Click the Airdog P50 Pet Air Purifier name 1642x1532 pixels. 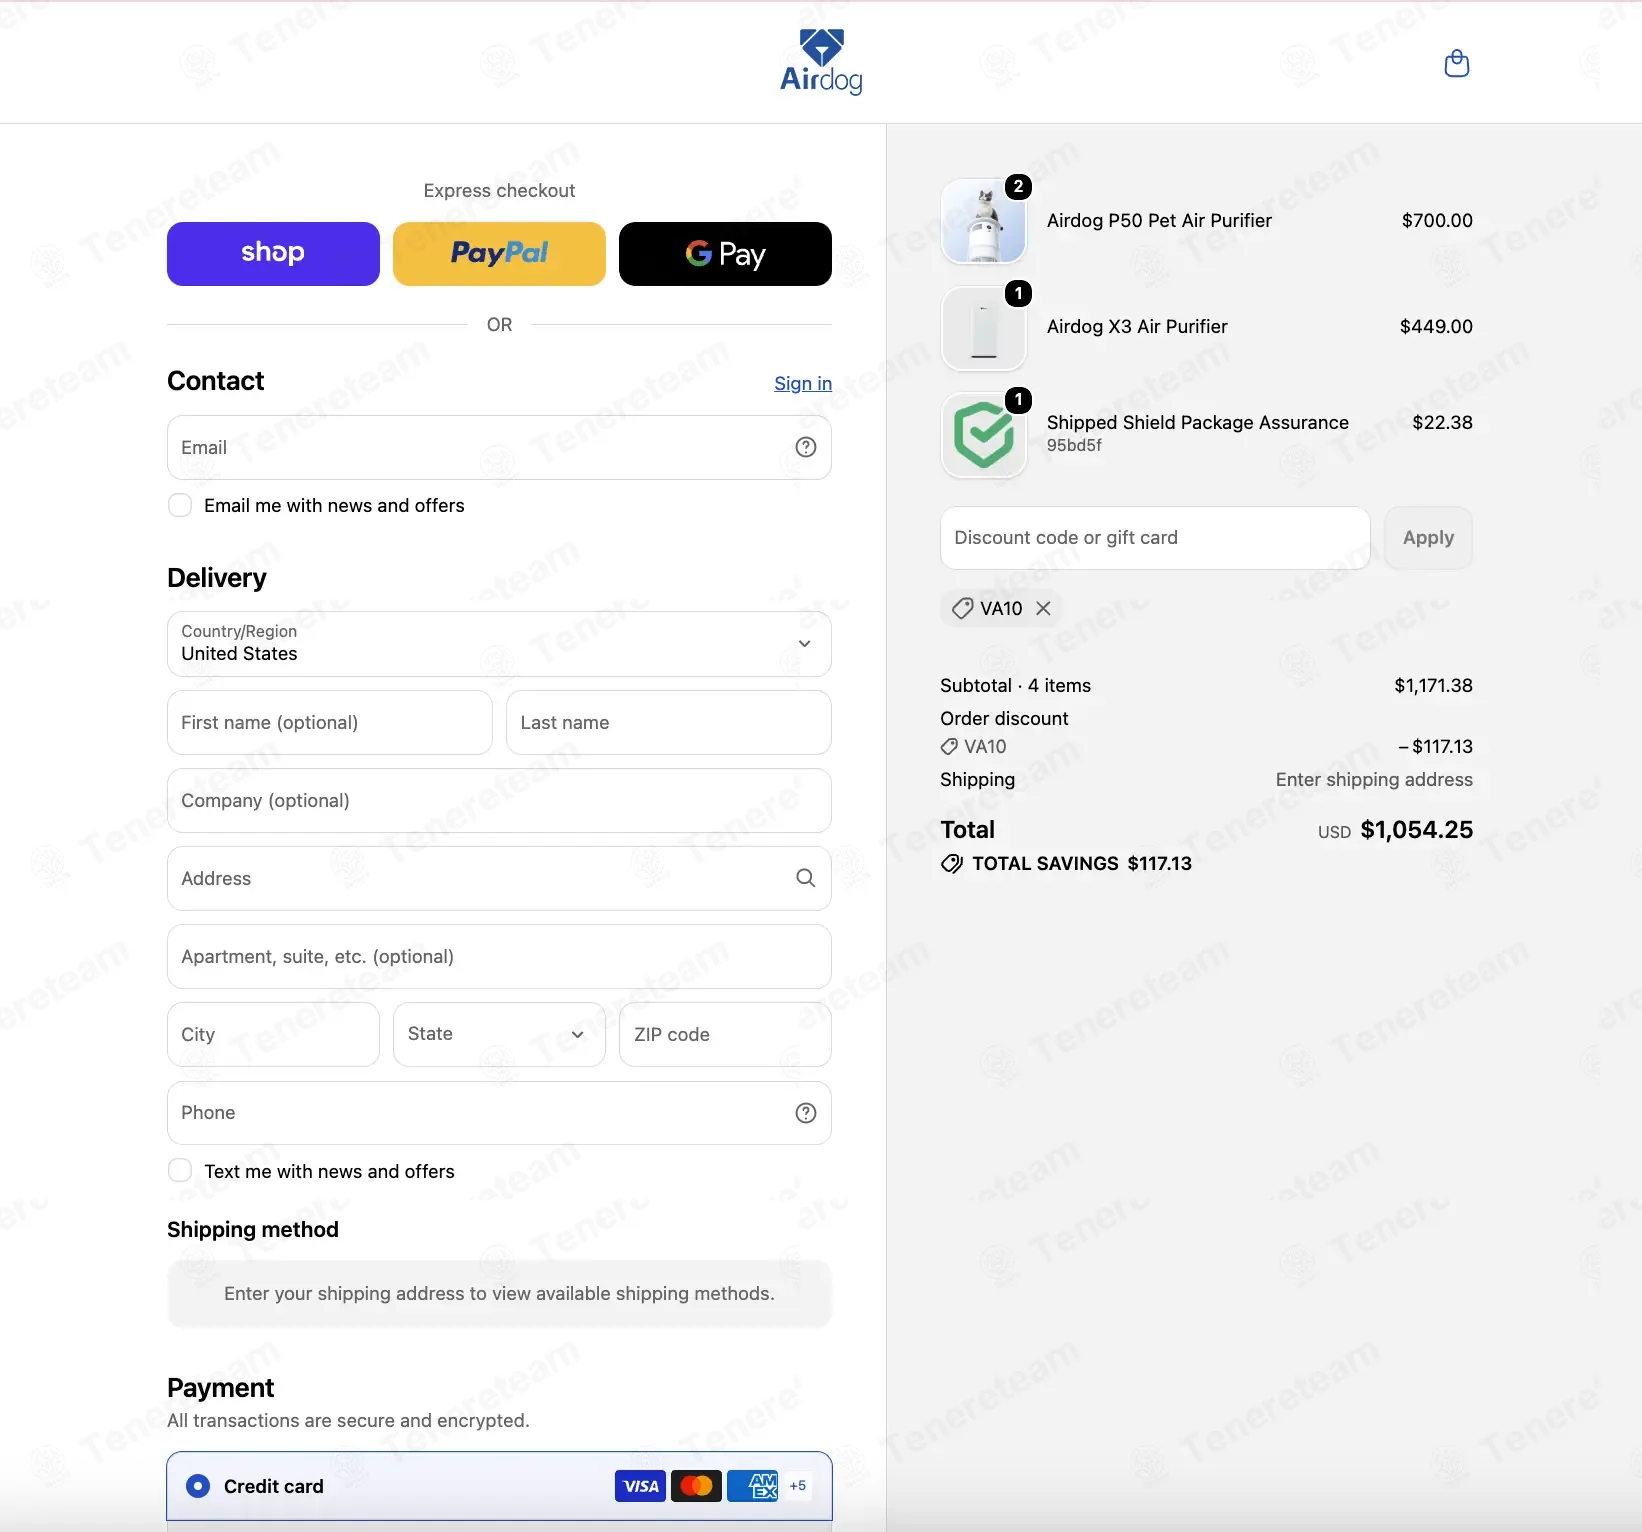pyautogui.click(x=1159, y=221)
